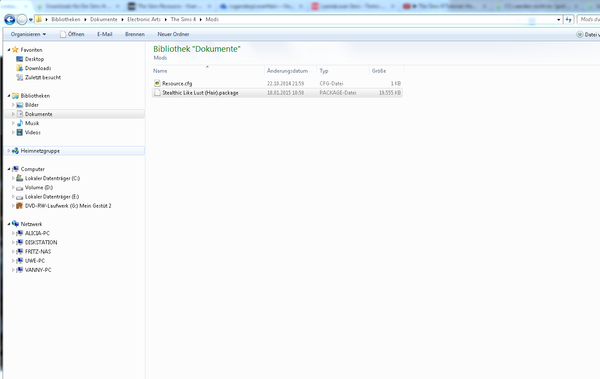Select Dokumente in the address breadcrumb
The width and height of the screenshot is (600, 379).
click(x=104, y=19)
